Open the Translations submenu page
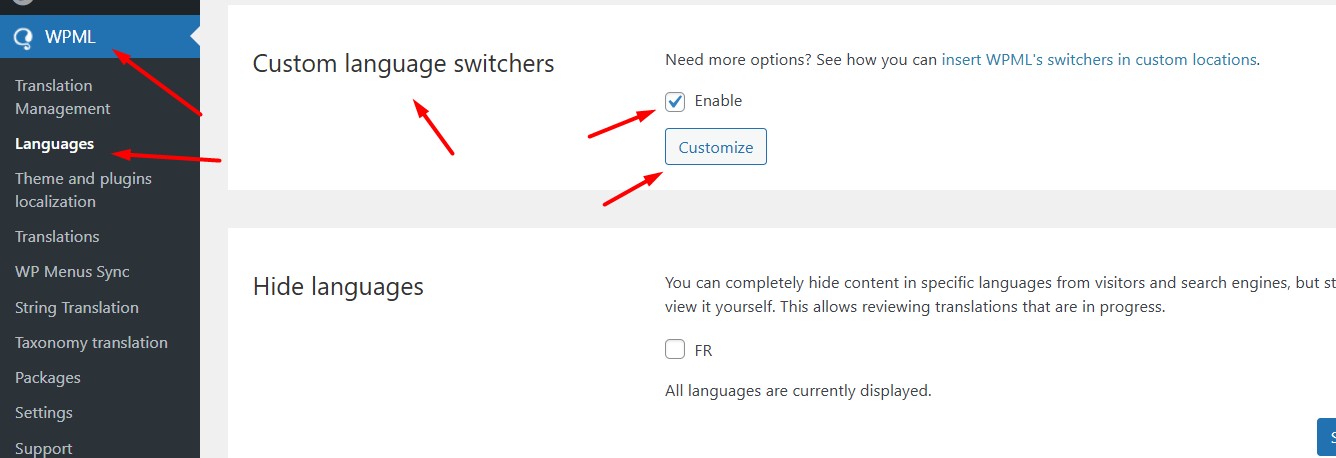 57,237
